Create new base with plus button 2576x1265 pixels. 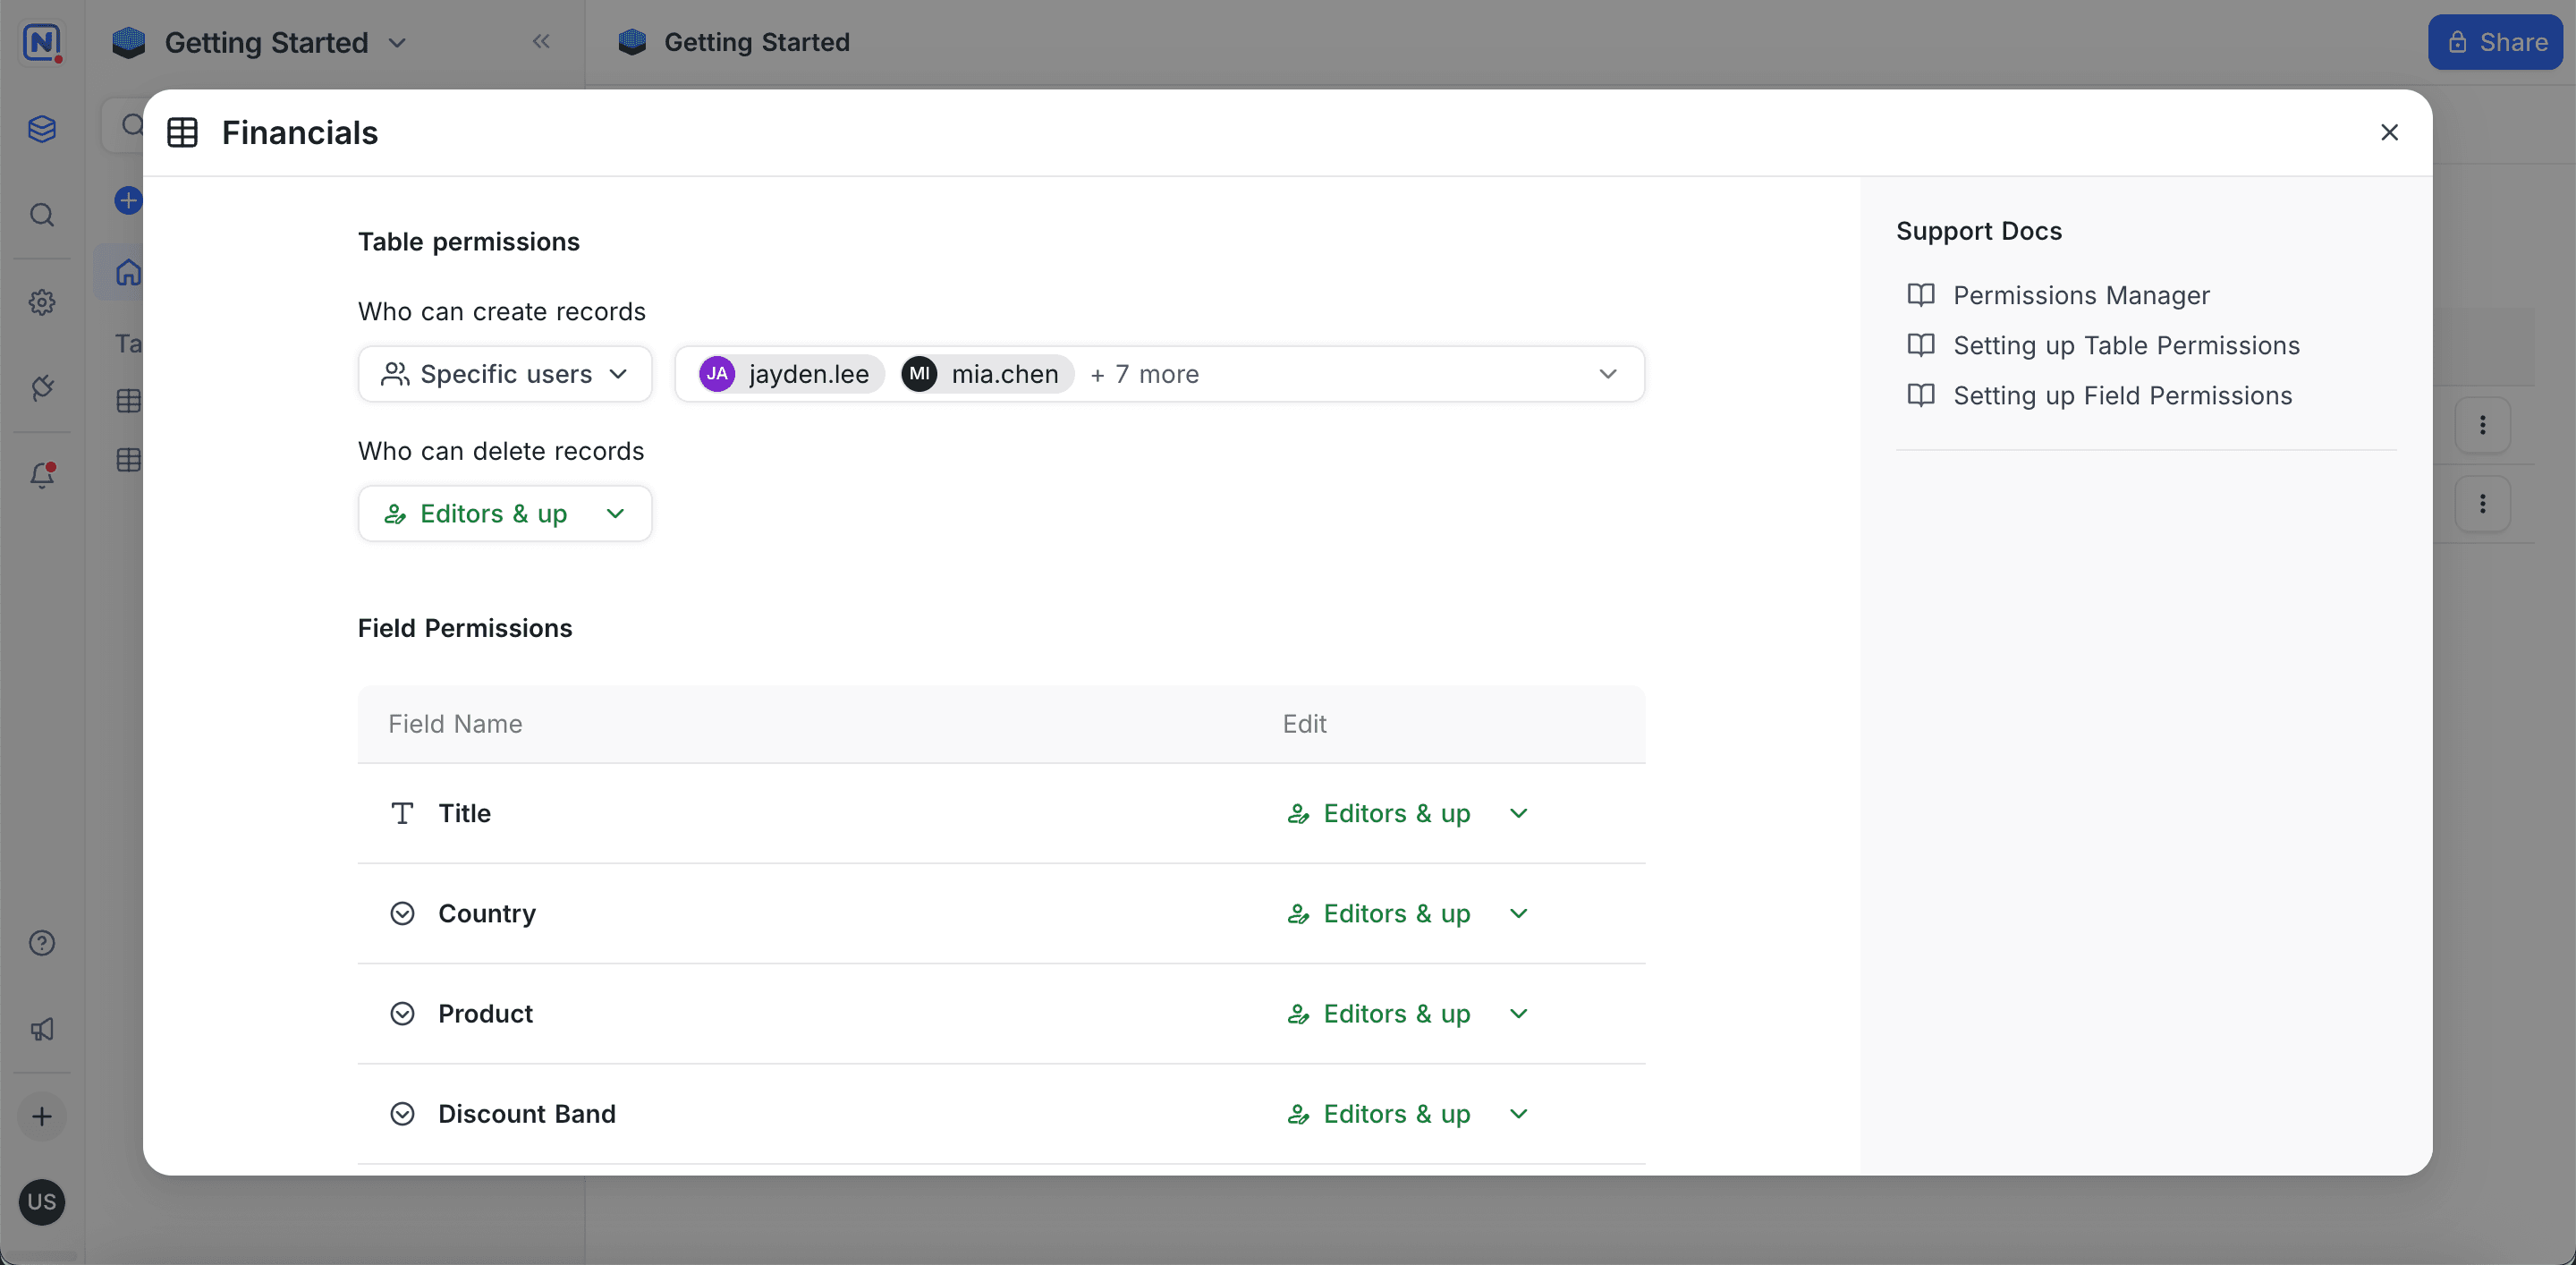[x=41, y=1116]
